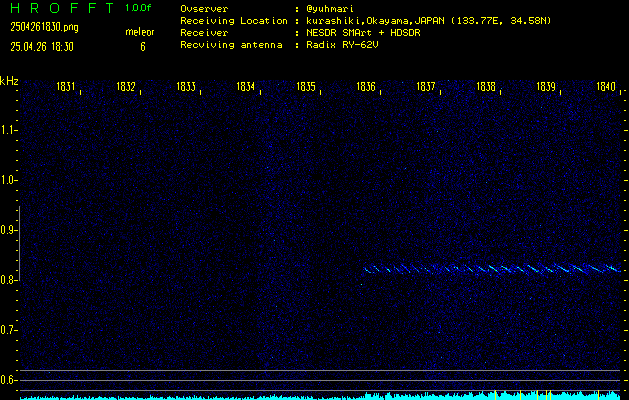Click the 1840 time axis label

(x=606, y=86)
